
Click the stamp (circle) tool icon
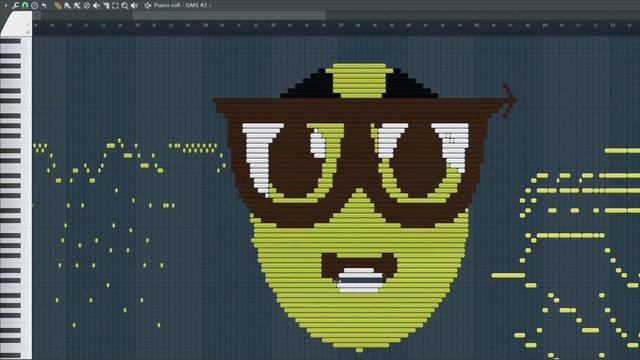coord(34,6)
